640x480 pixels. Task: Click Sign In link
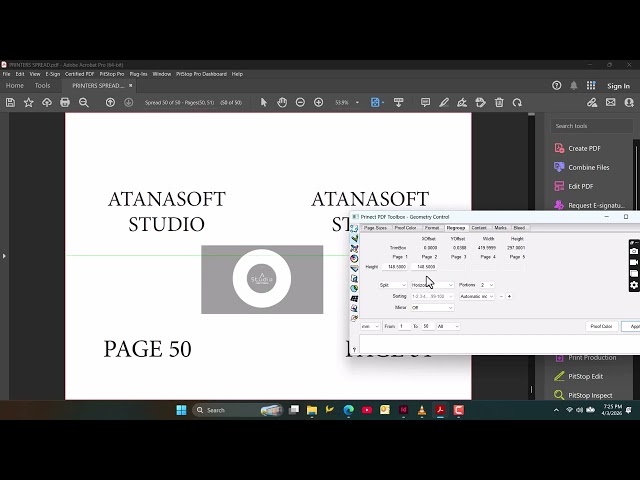618,86
